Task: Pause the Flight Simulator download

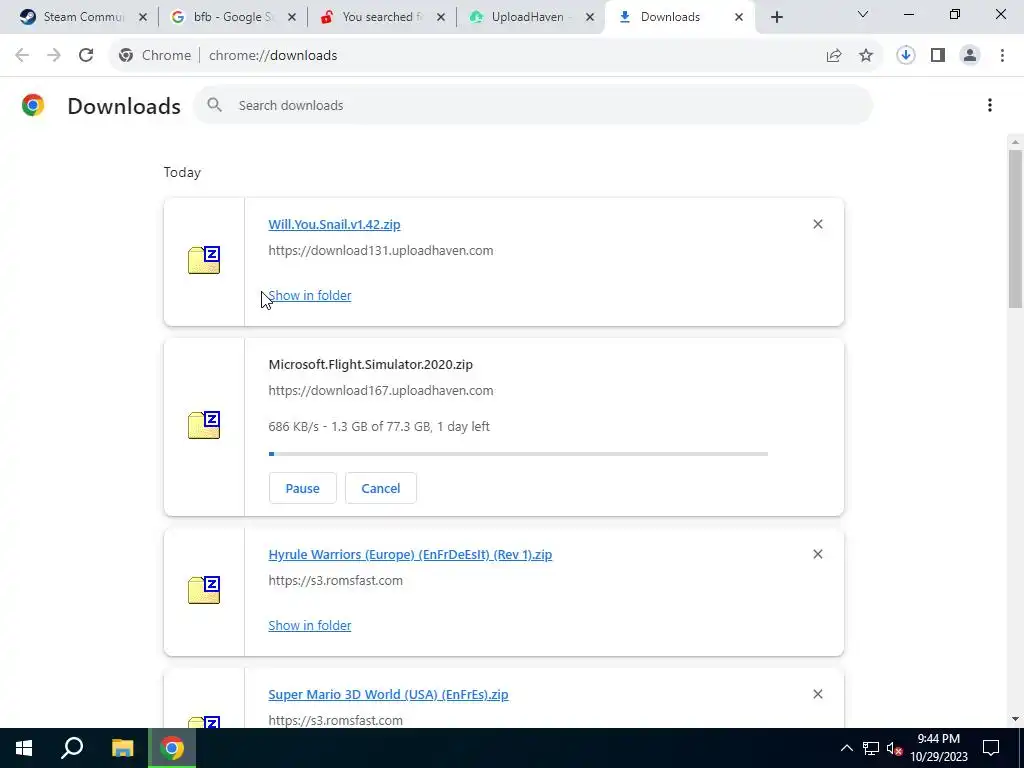Action: (x=302, y=488)
